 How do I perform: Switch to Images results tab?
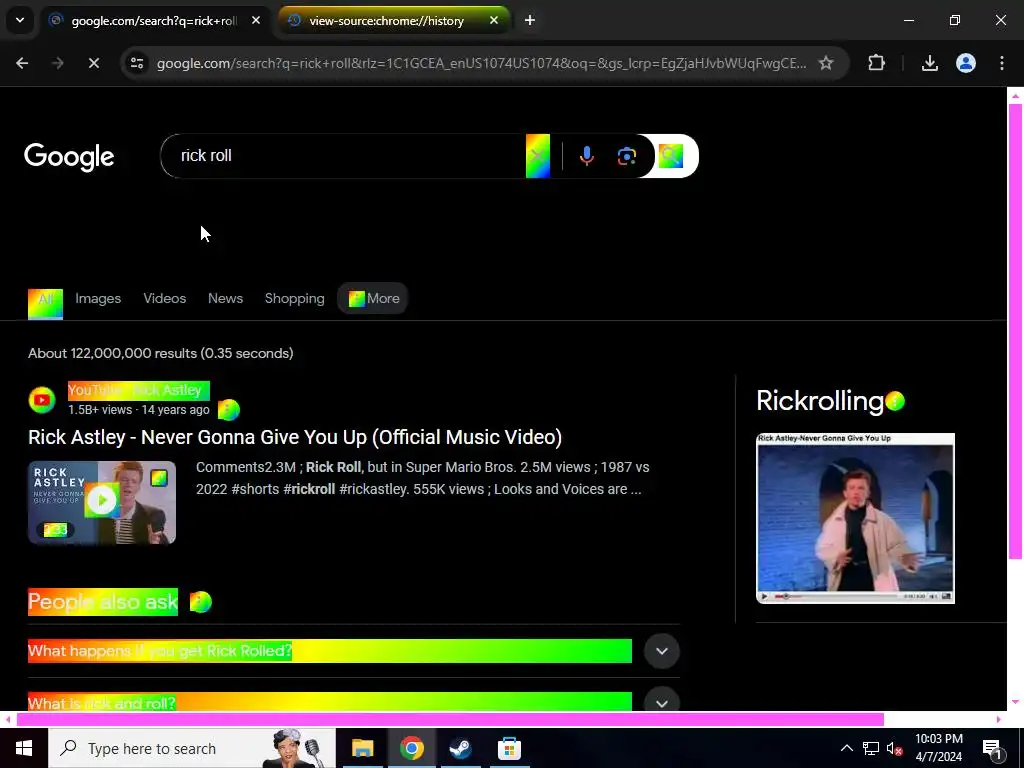tap(98, 298)
